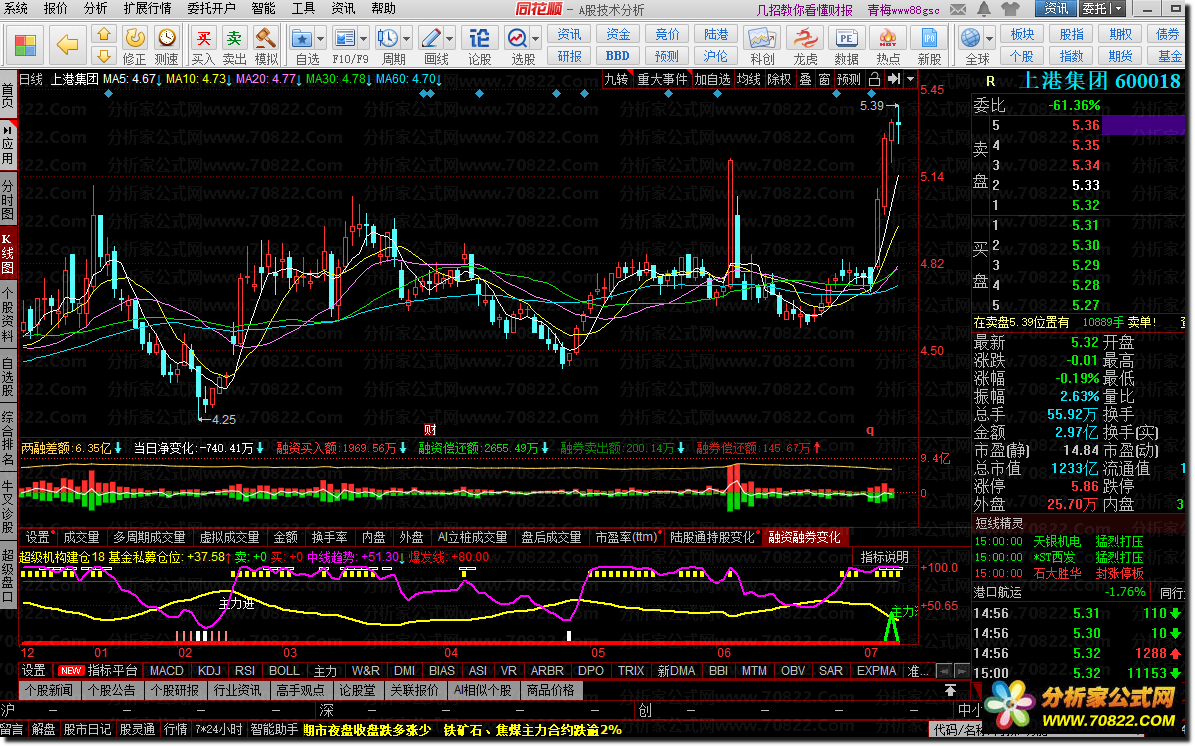Expand the 选股 dropdown arrow
The image size is (1195, 746).
coord(537,38)
